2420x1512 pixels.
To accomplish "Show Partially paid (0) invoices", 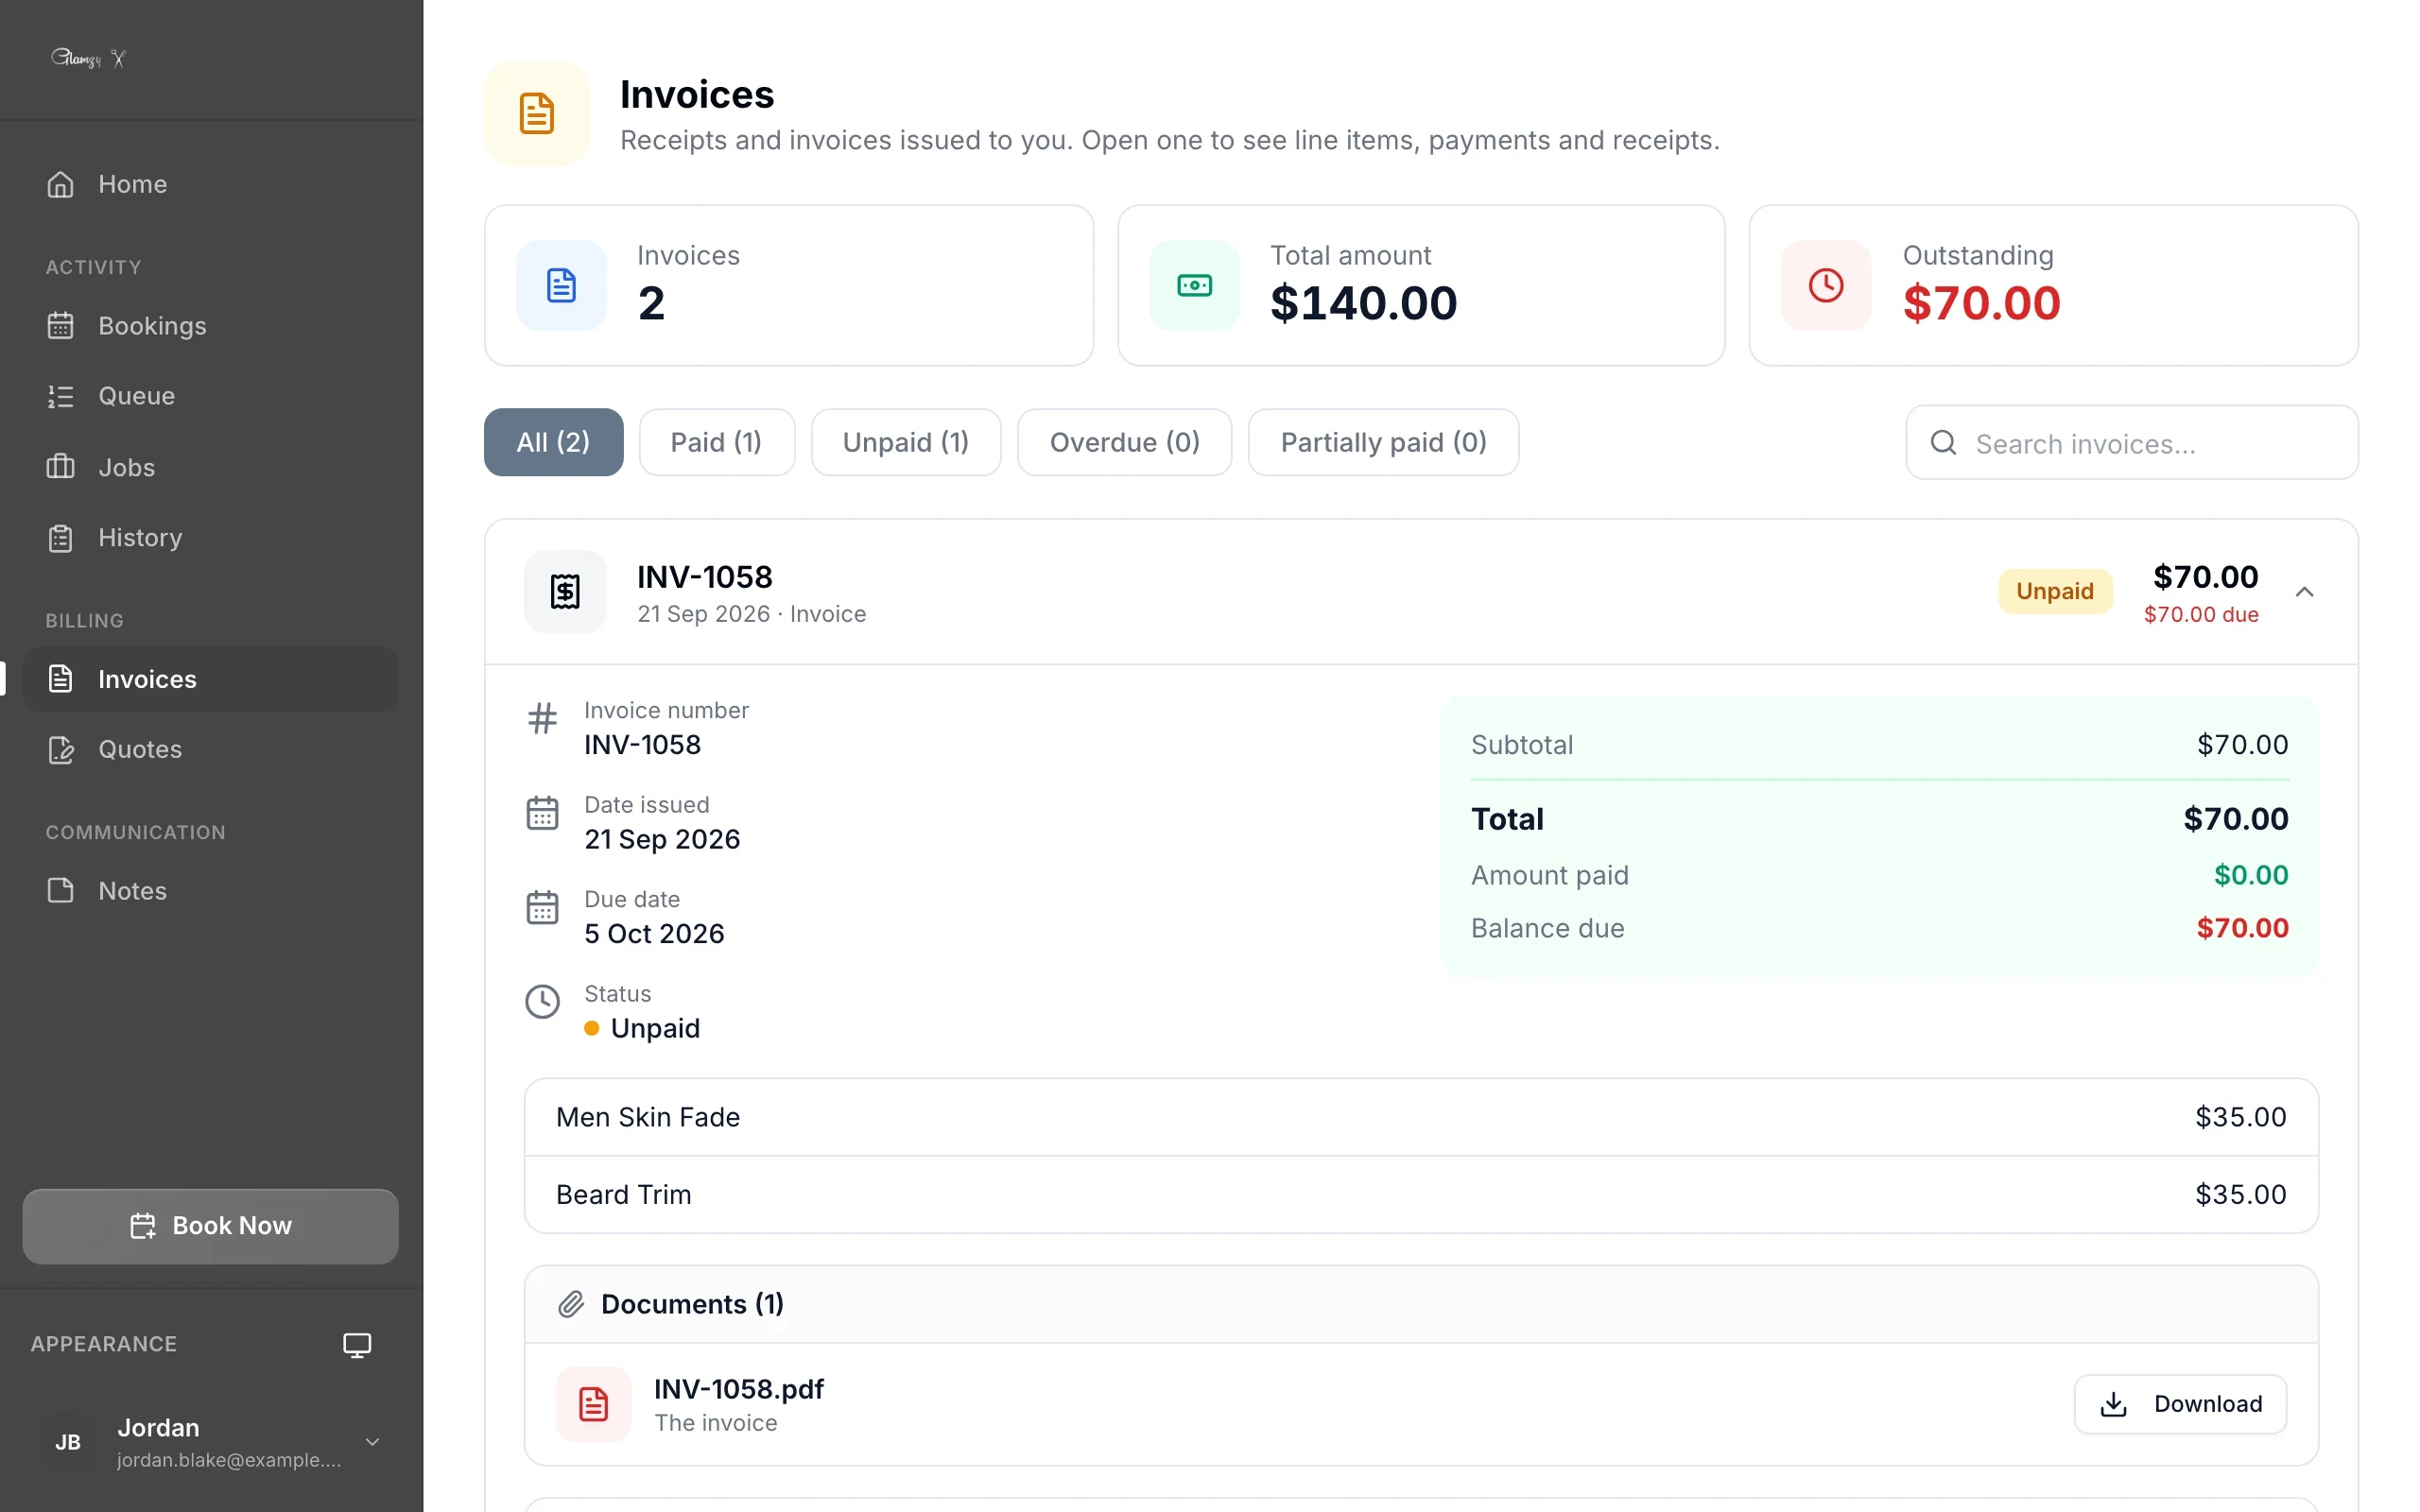I will point(1383,442).
